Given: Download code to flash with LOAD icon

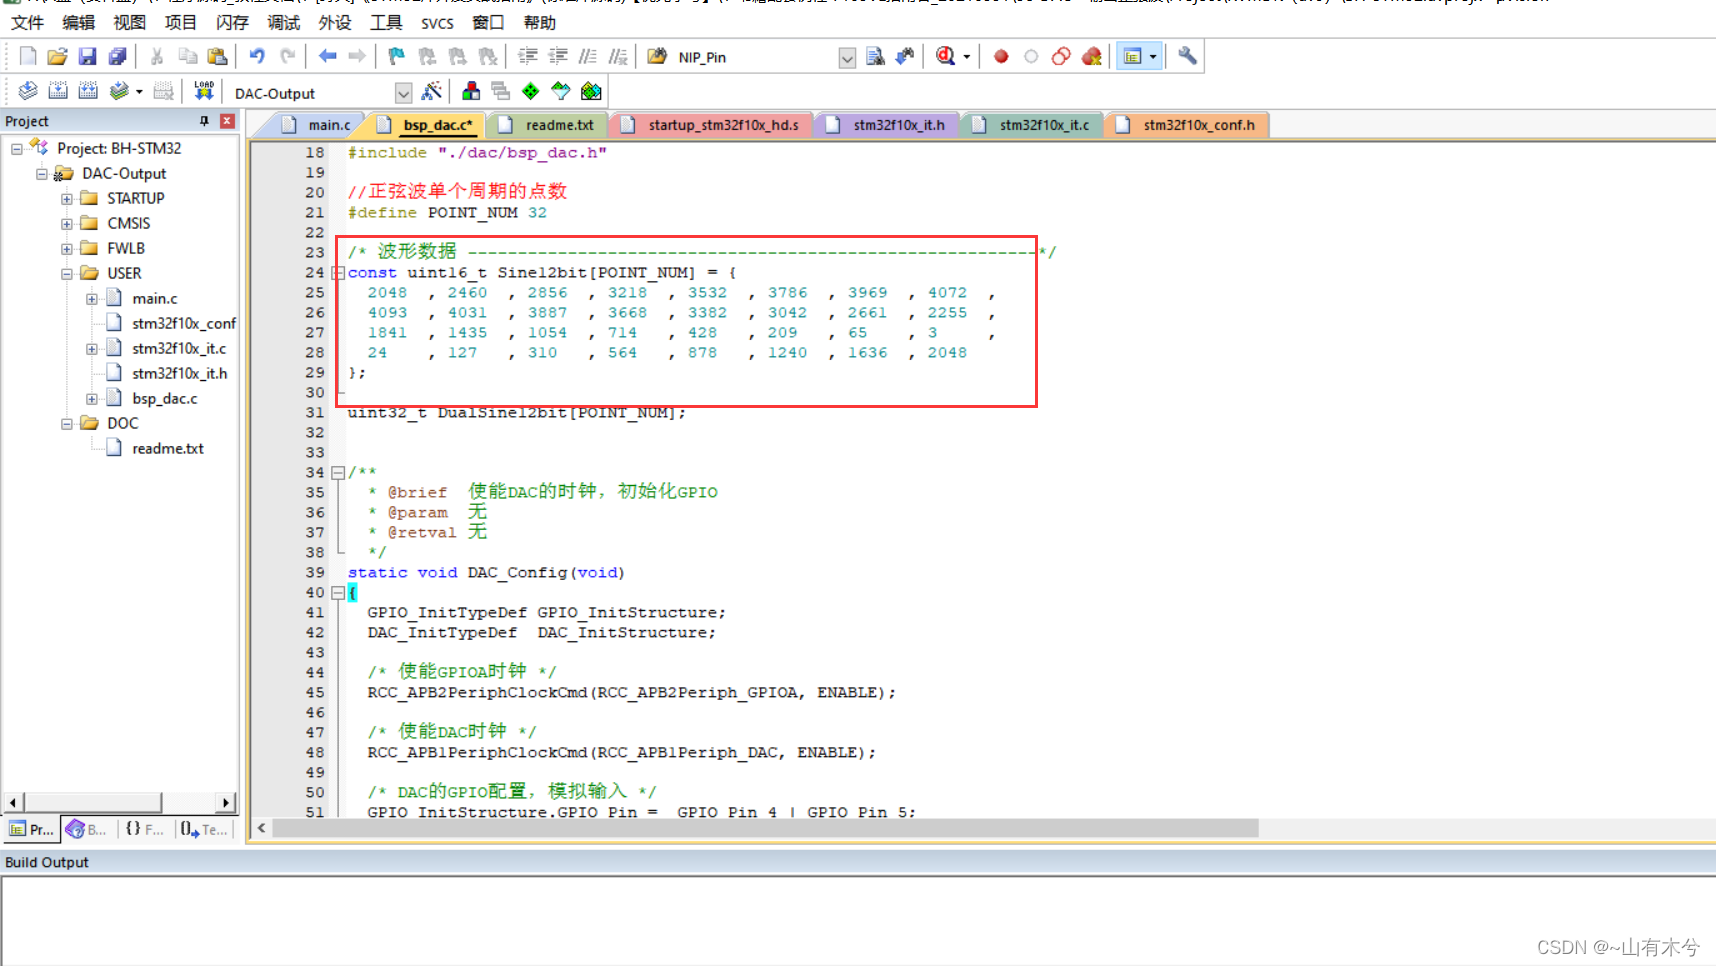Looking at the screenshot, I should [x=204, y=92].
